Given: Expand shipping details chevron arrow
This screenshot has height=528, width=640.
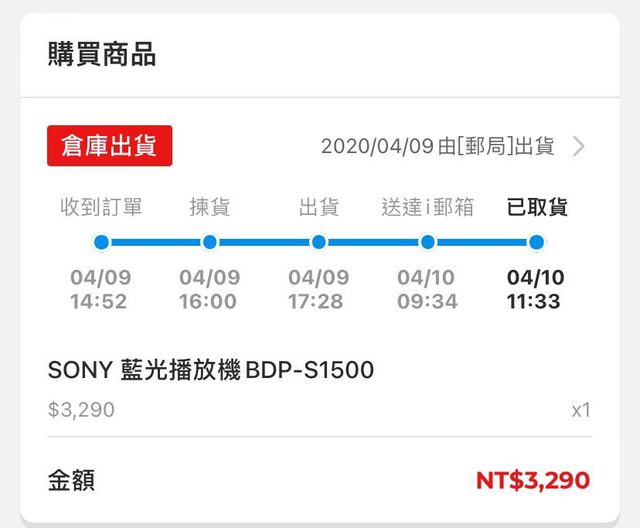Looking at the screenshot, I should (x=579, y=147).
